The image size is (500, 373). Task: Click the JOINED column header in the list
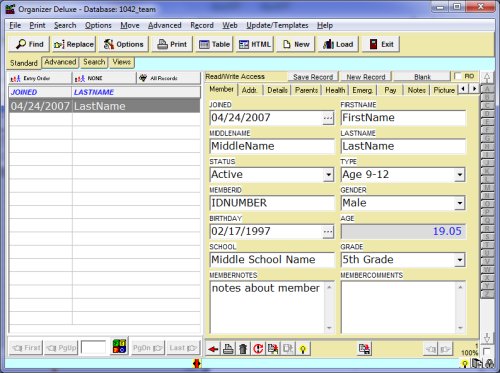point(40,92)
